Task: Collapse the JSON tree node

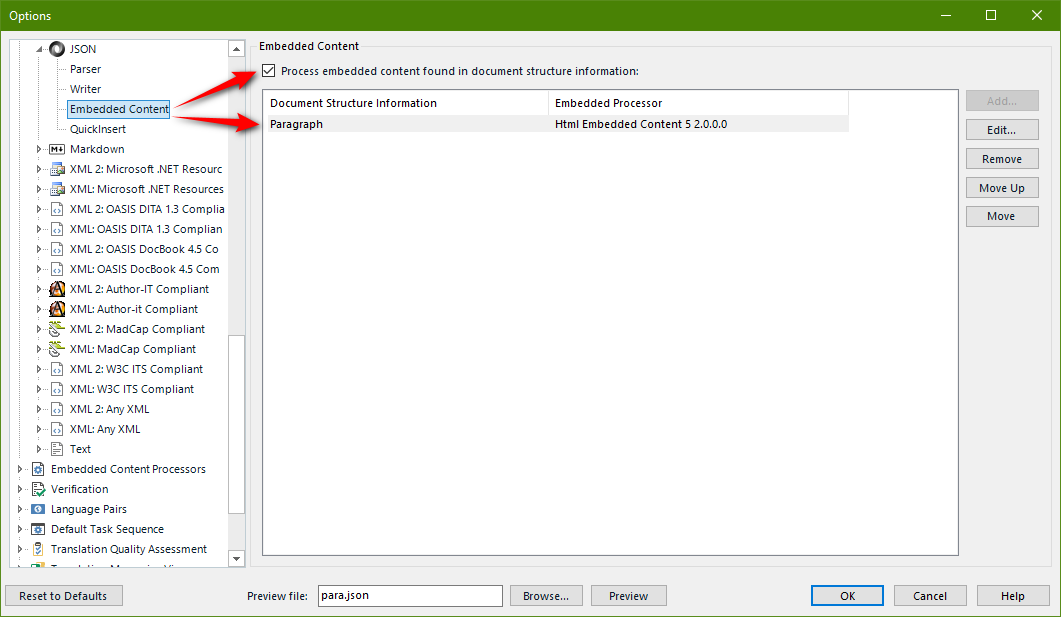Action: [39, 49]
